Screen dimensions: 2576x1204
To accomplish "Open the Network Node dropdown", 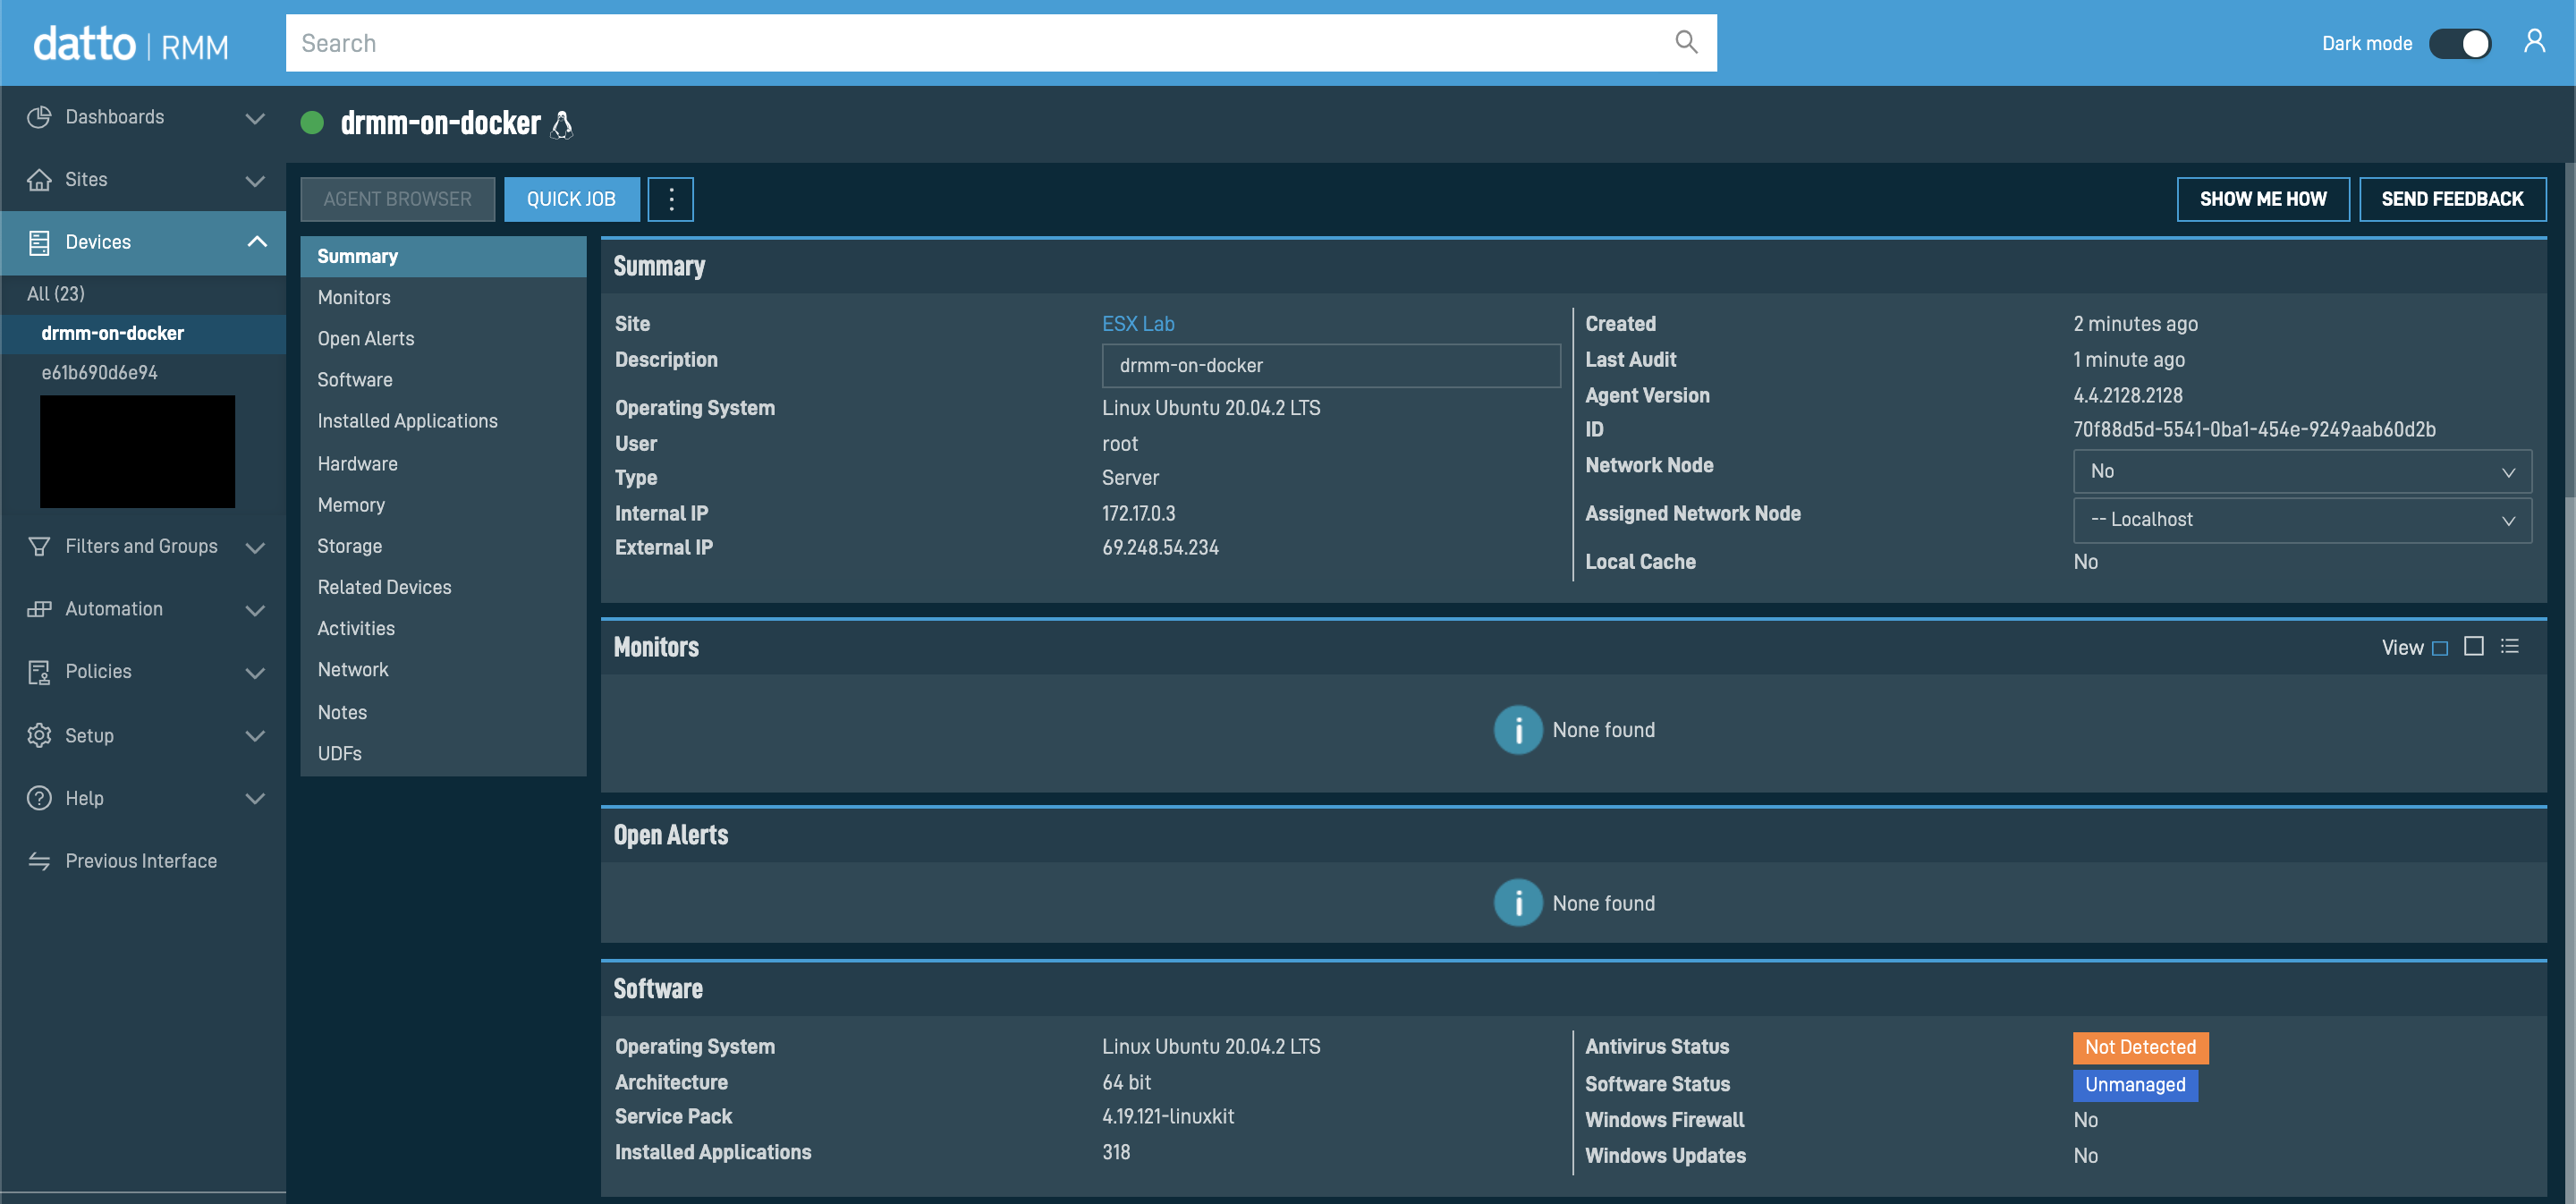I will tap(2301, 471).
